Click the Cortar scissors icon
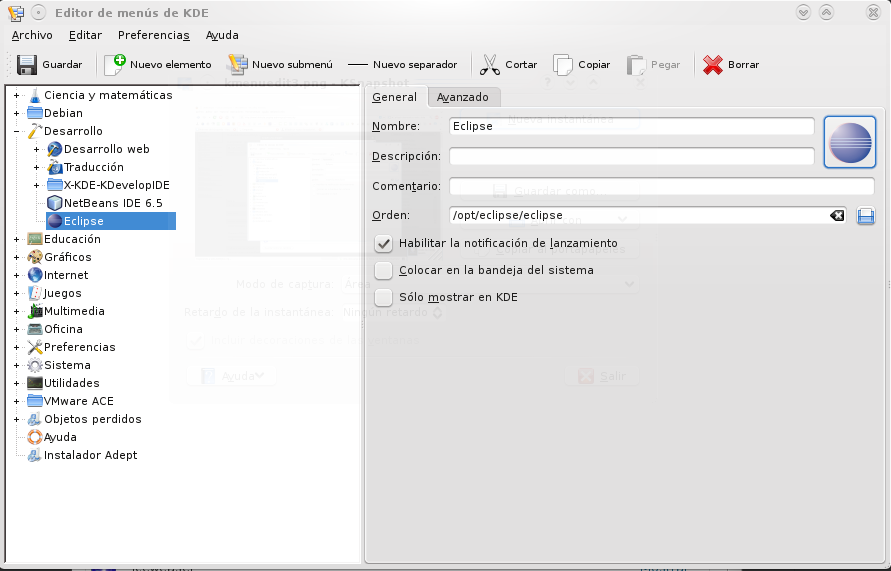This screenshot has height=571, width=891. coord(490,65)
